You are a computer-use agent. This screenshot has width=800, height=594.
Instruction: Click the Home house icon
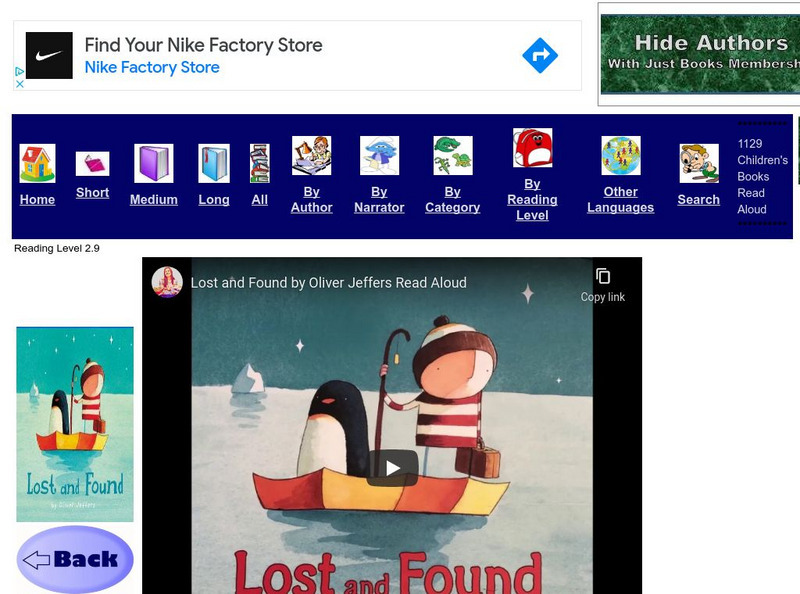pyautogui.click(x=37, y=160)
